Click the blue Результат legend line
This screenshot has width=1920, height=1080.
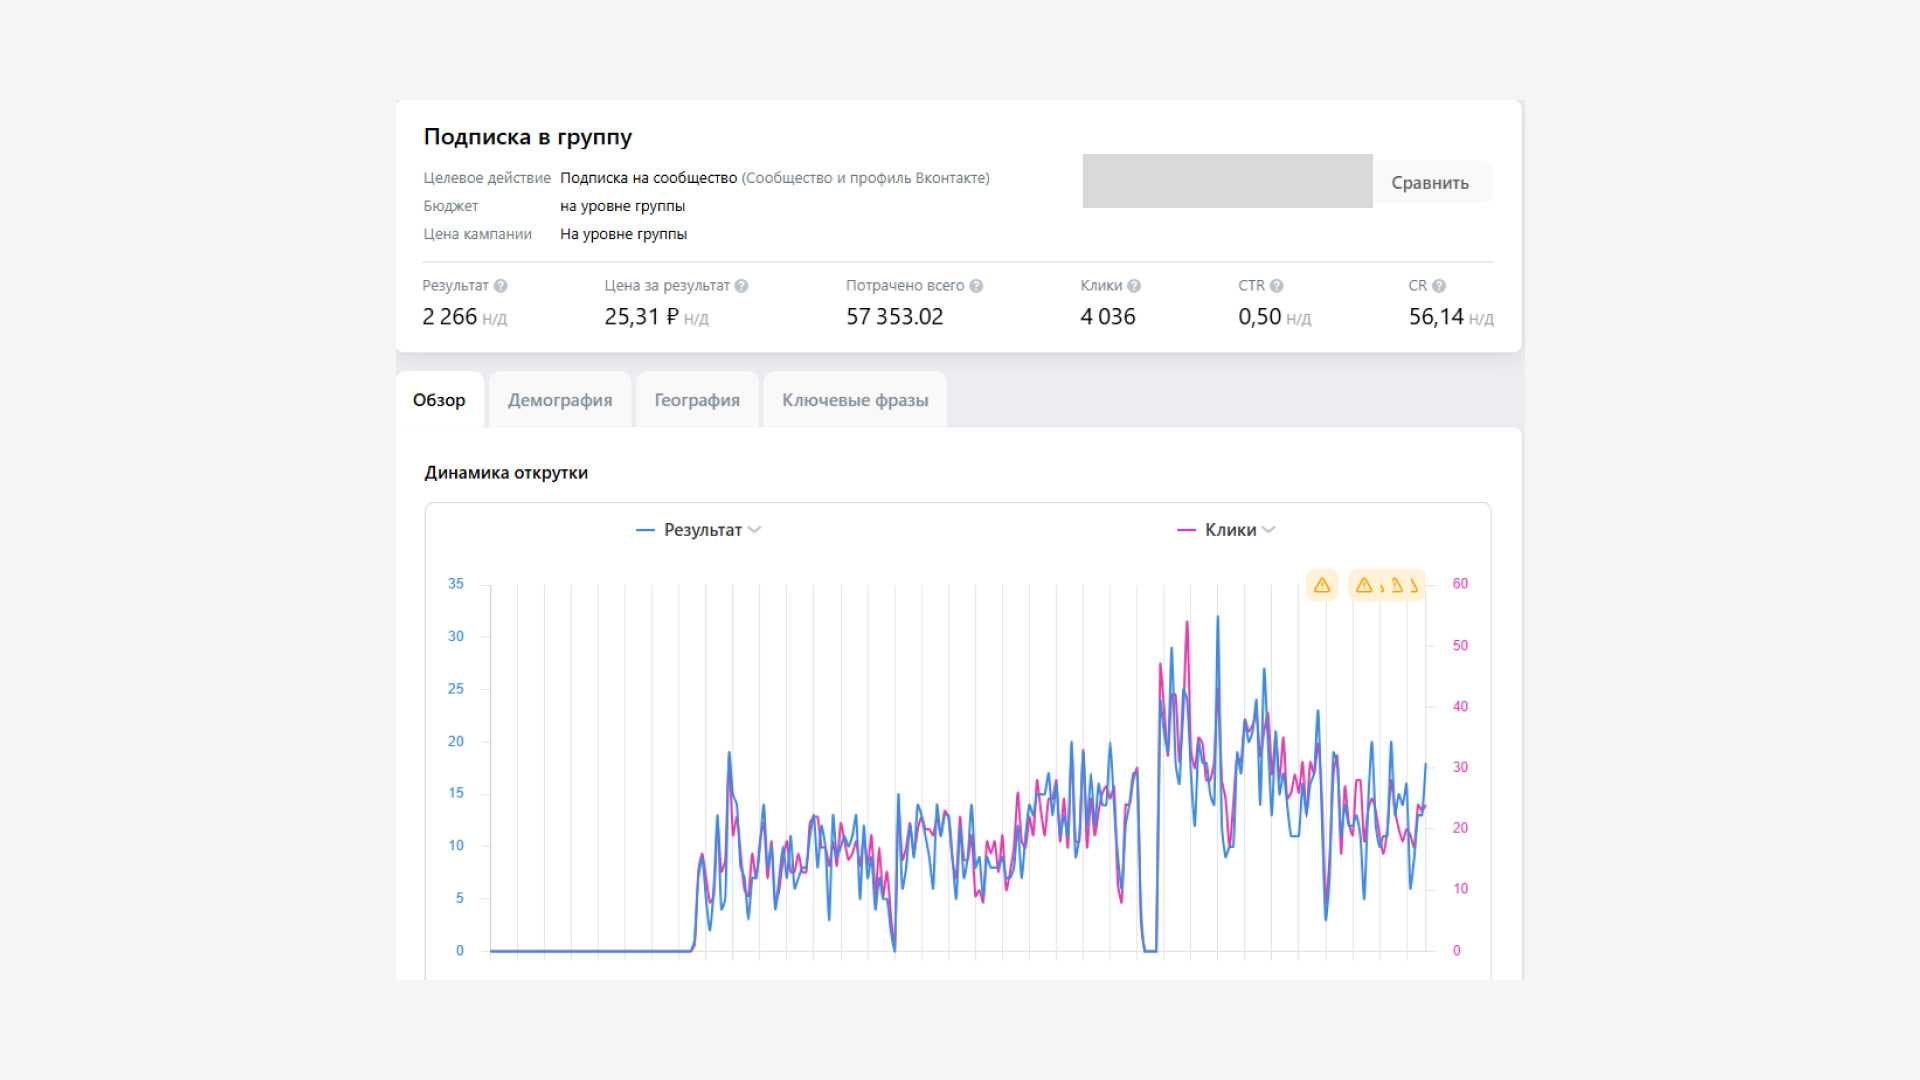tap(645, 530)
